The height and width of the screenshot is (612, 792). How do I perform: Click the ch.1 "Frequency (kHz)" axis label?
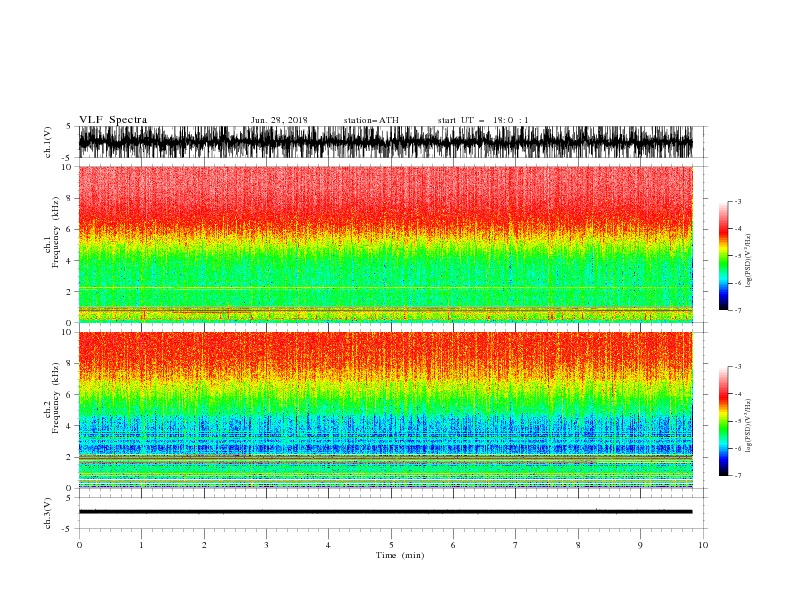(x=56, y=232)
